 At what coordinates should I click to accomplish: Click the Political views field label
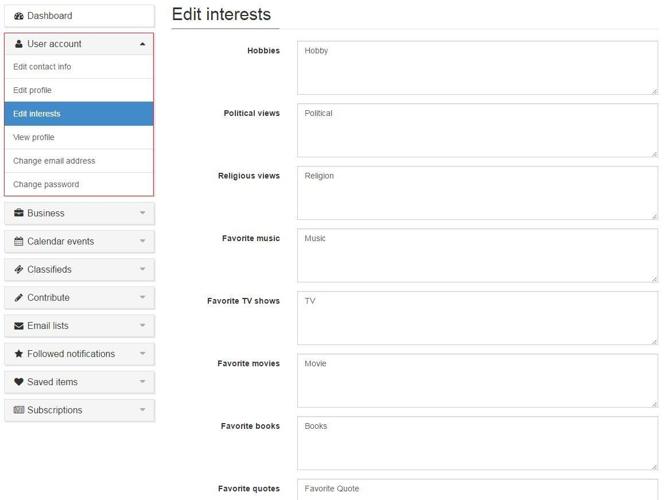coord(251,113)
